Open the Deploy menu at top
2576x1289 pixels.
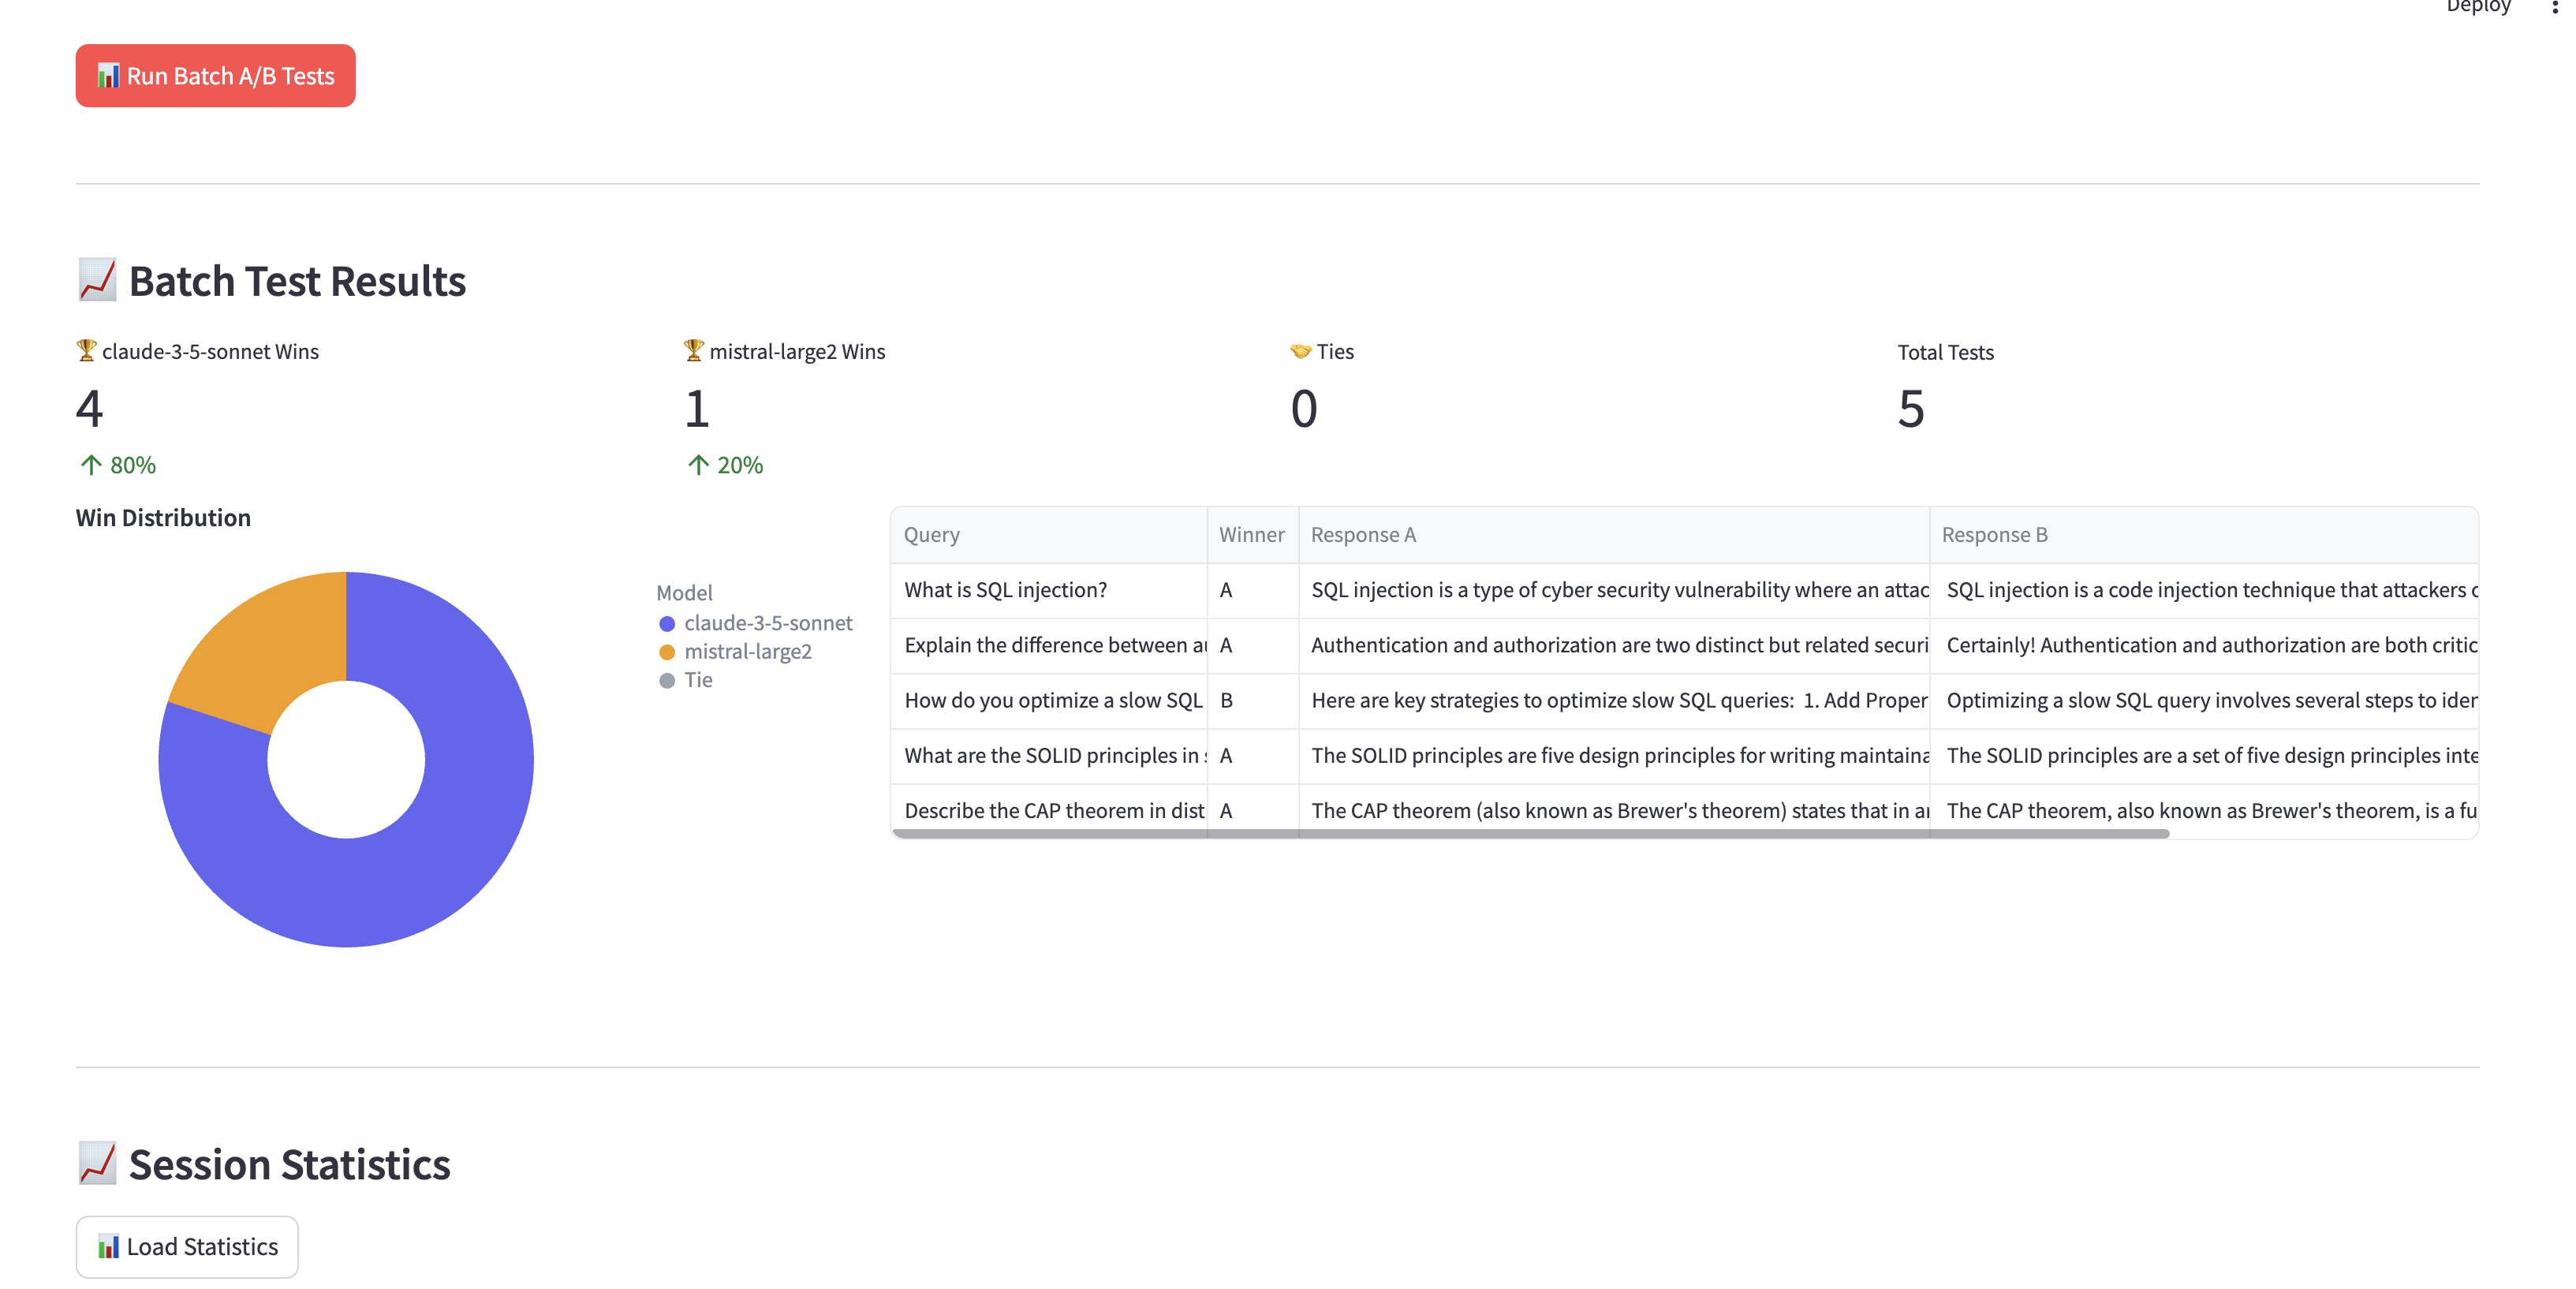(2477, 6)
